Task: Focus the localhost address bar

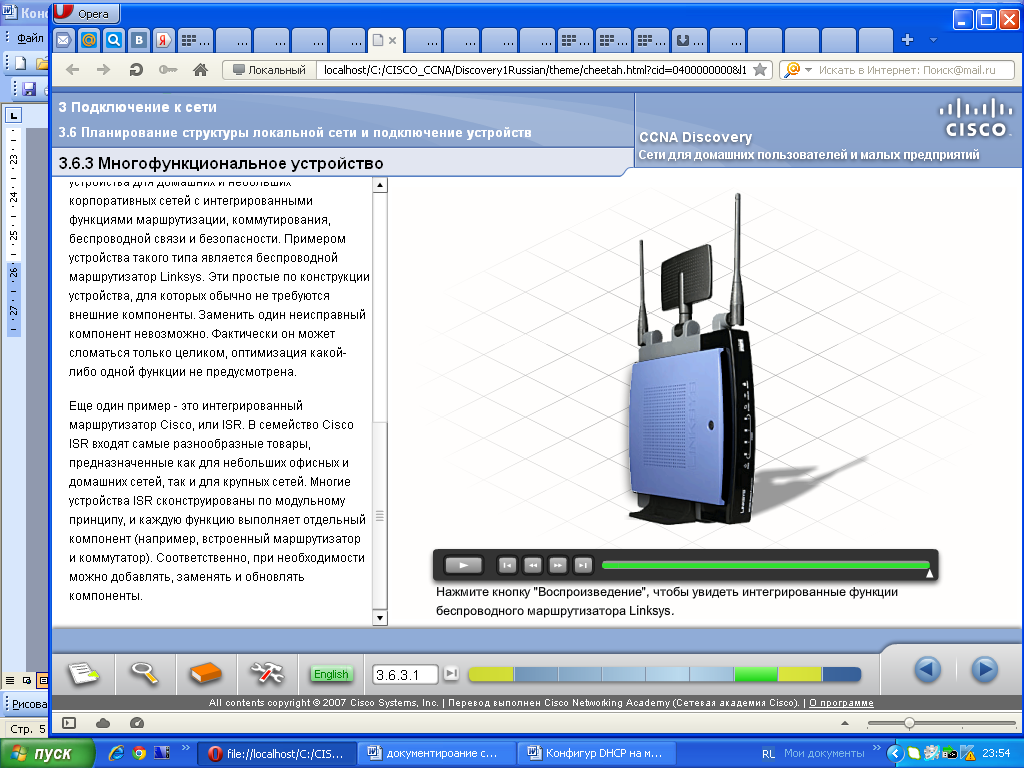Action: pos(534,70)
